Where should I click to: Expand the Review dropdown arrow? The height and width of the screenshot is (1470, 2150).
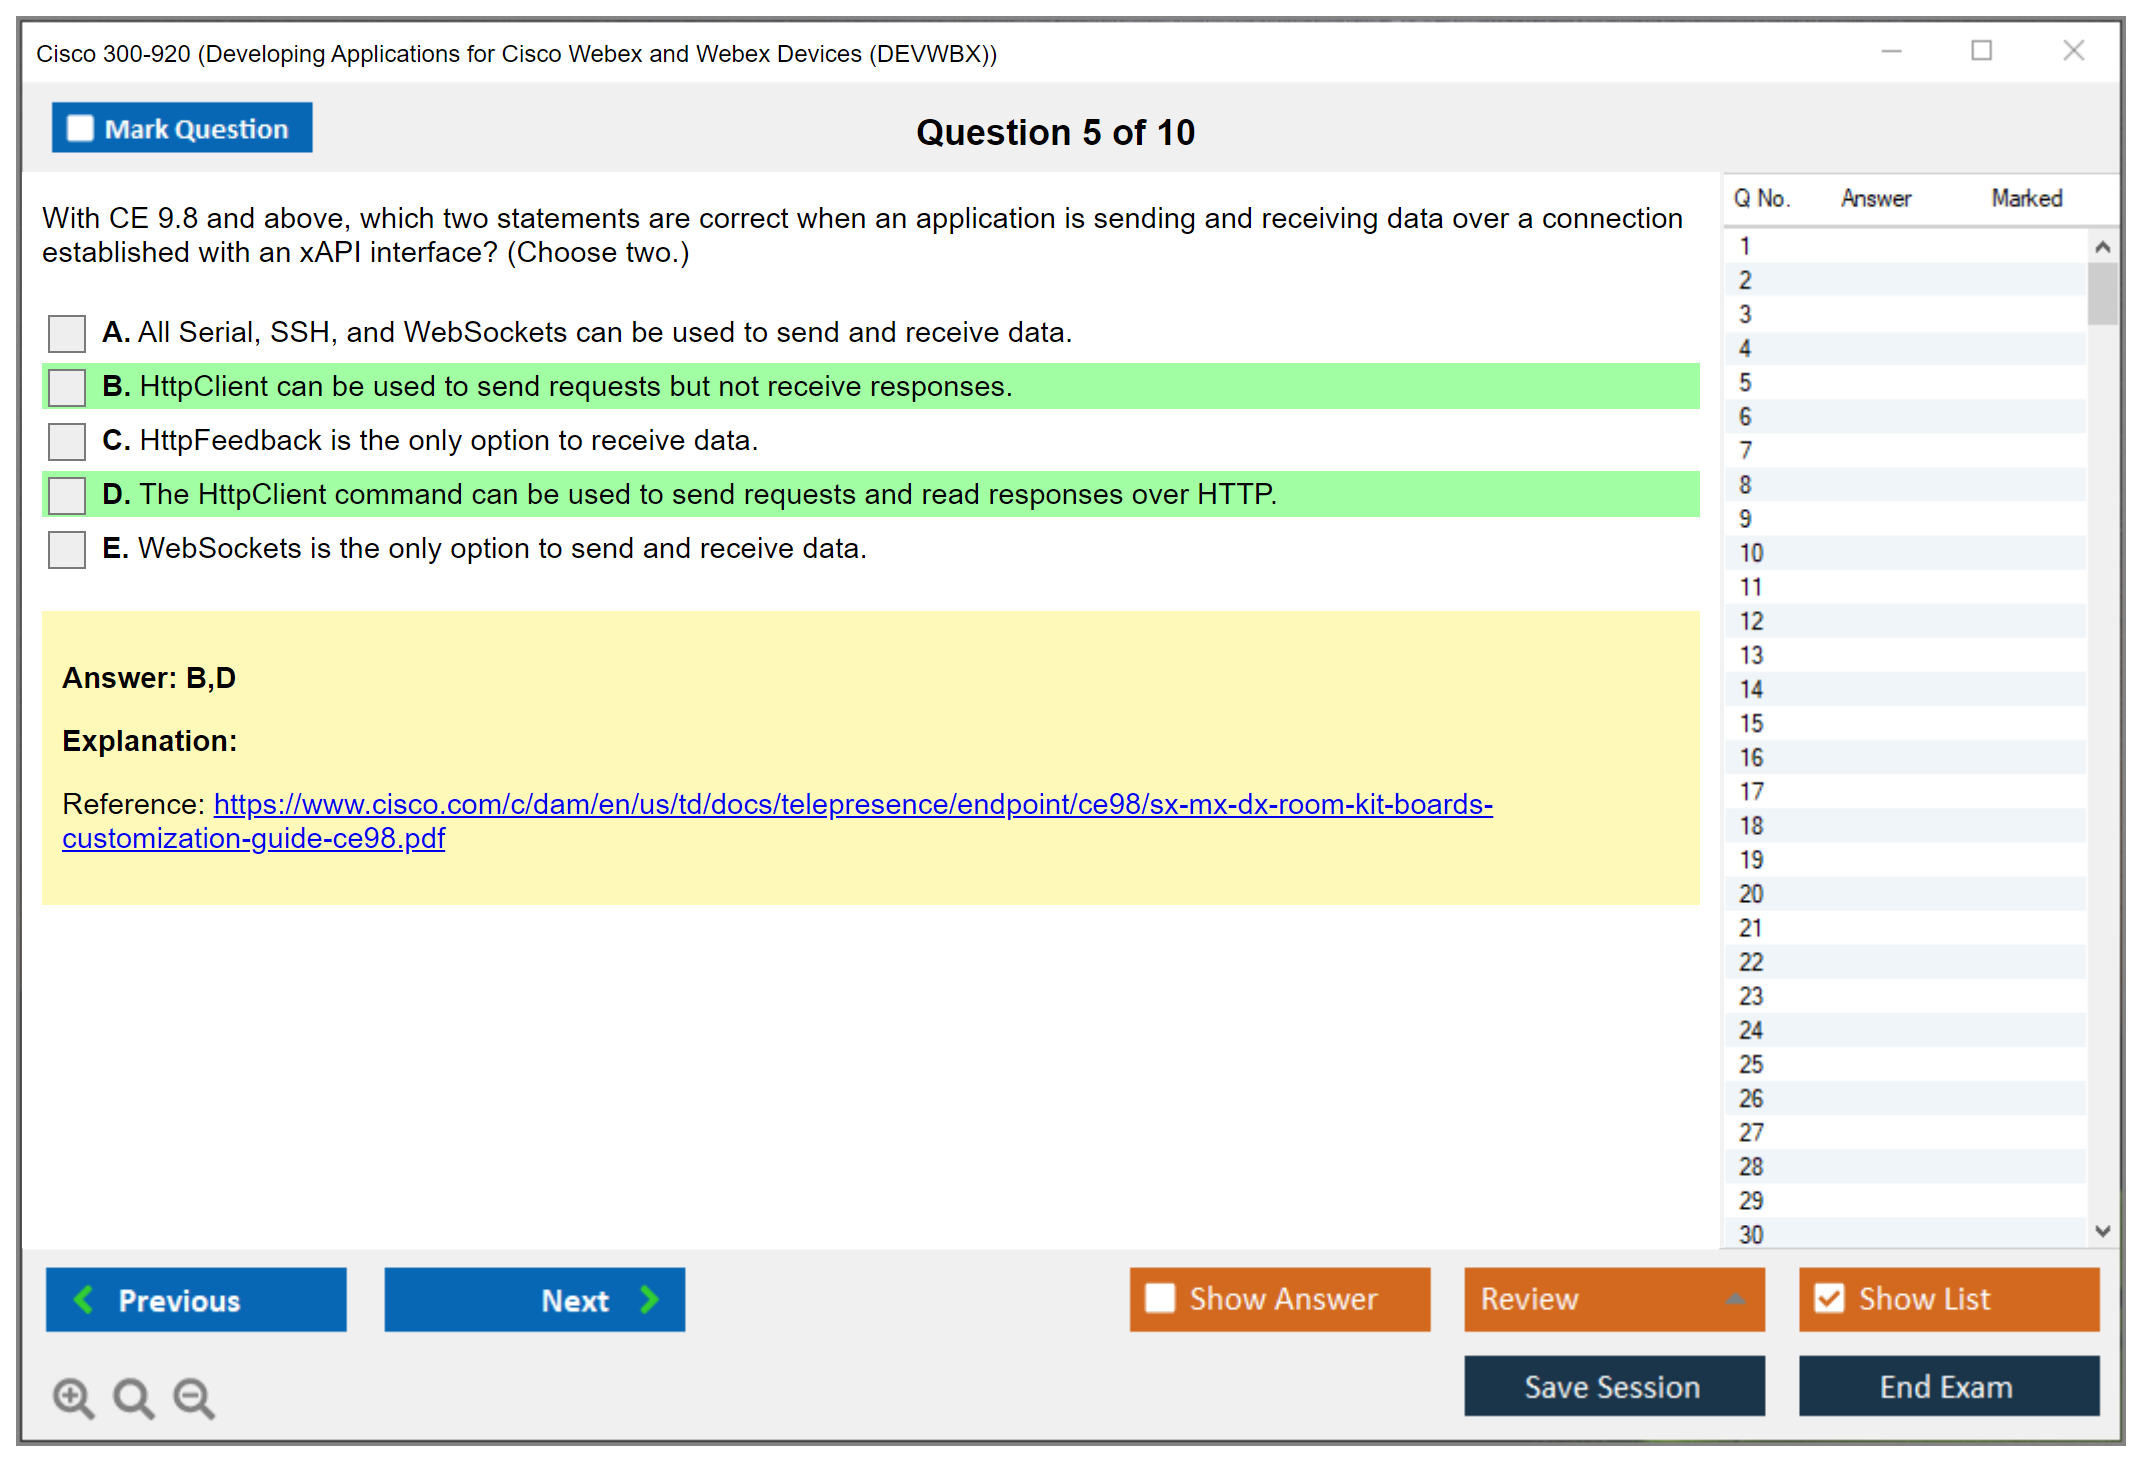click(1735, 1298)
